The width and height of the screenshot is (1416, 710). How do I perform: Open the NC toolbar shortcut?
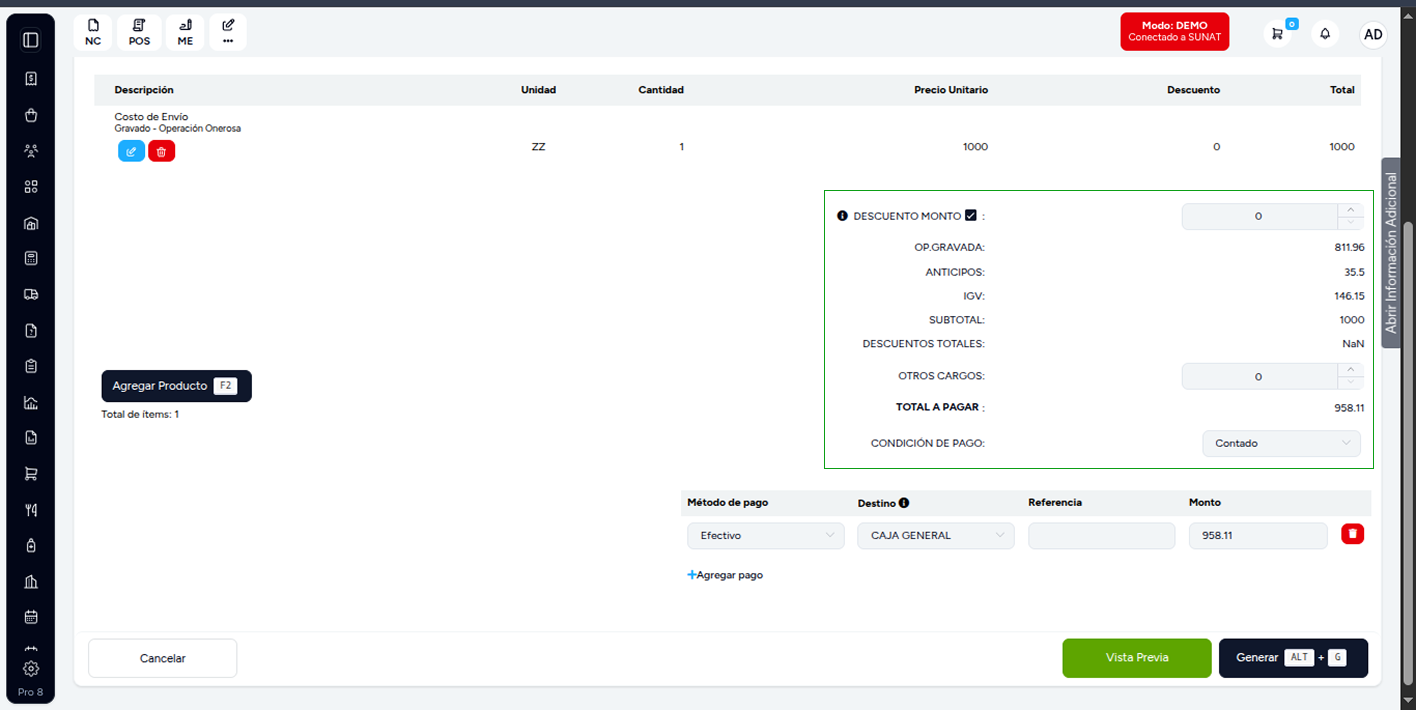pyautogui.click(x=93, y=33)
